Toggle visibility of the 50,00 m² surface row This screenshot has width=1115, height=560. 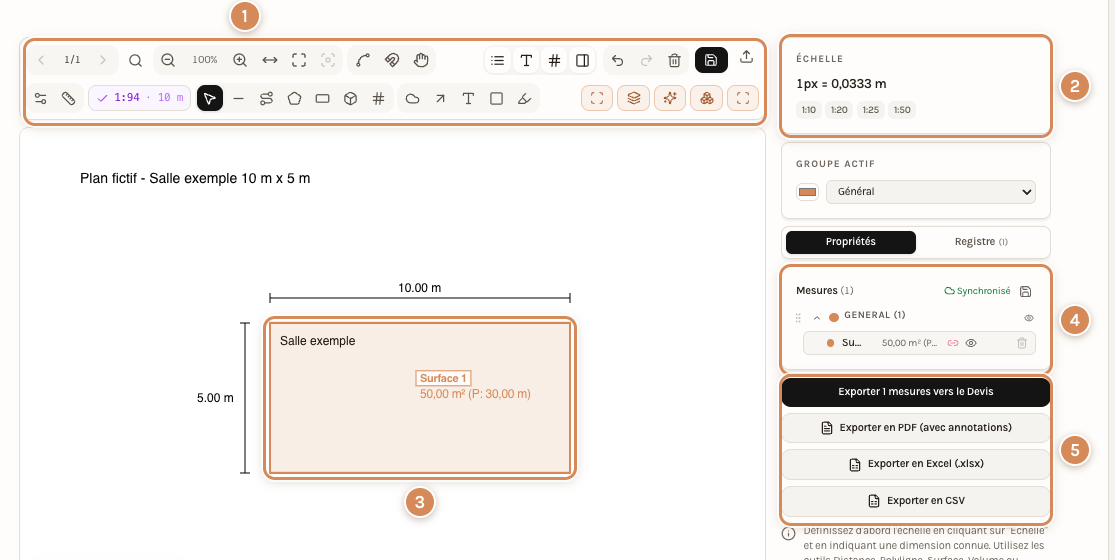pyautogui.click(x=971, y=343)
